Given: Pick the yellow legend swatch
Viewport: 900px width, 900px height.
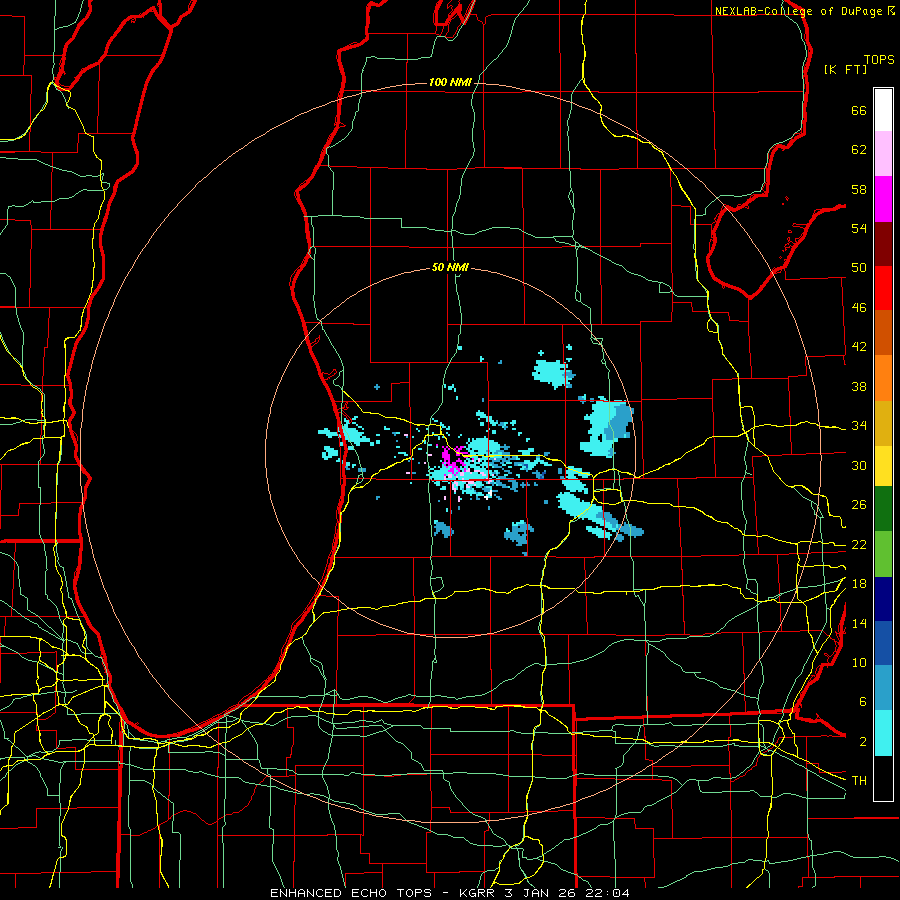Looking at the screenshot, I should (x=883, y=466).
